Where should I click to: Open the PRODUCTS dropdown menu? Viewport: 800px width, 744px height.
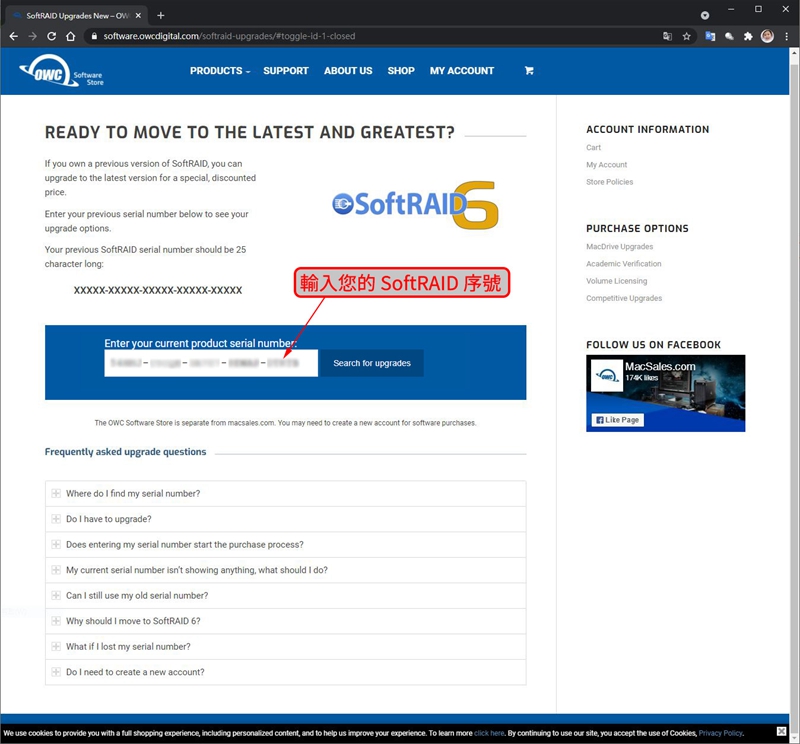[220, 70]
